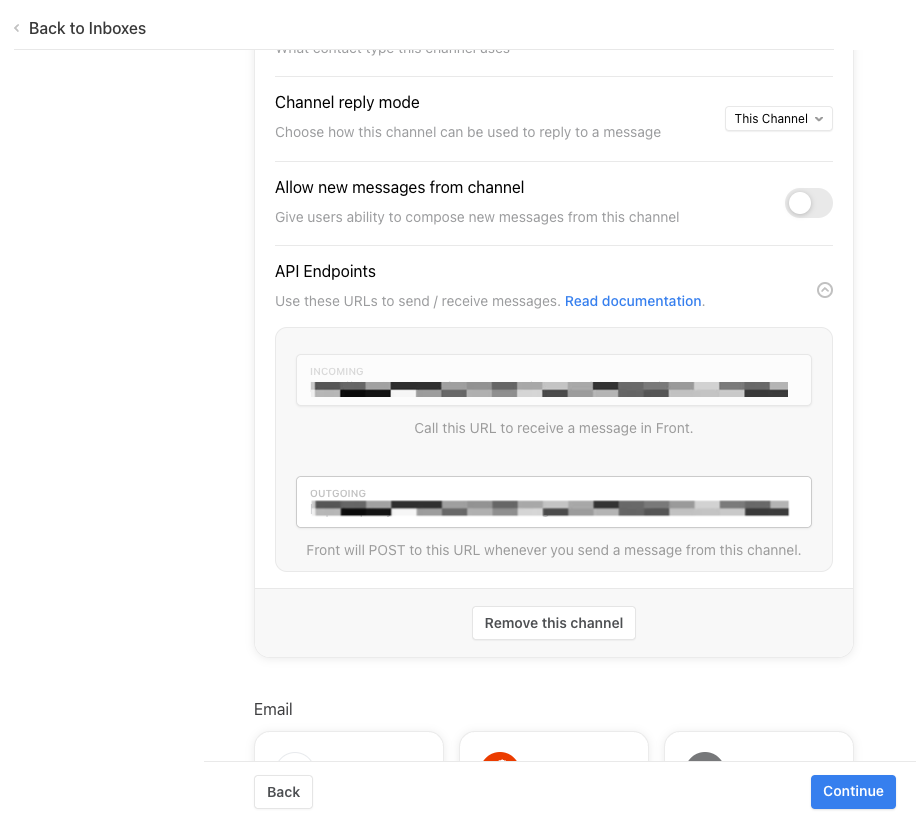This screenshot has height=817, width=916.
Task: Select the orange email provider icon
Action: click(499, 757)
